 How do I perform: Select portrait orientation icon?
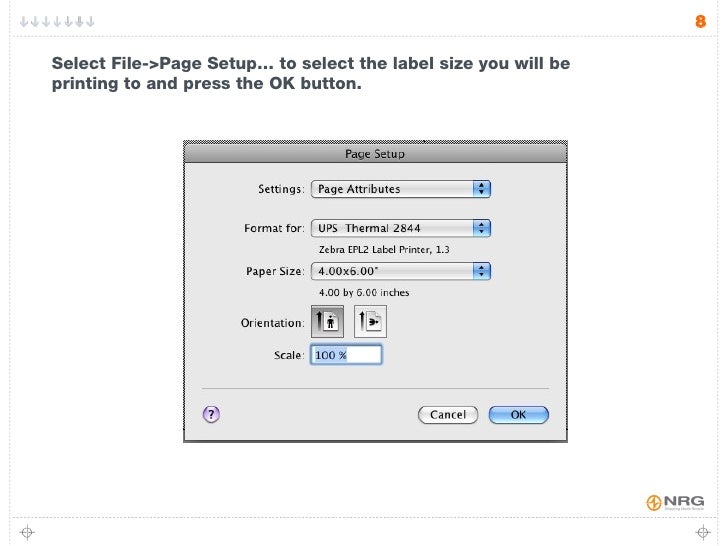327,321
